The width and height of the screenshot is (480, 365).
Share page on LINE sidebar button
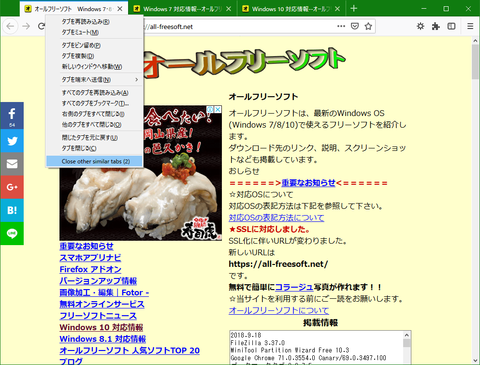12,233
